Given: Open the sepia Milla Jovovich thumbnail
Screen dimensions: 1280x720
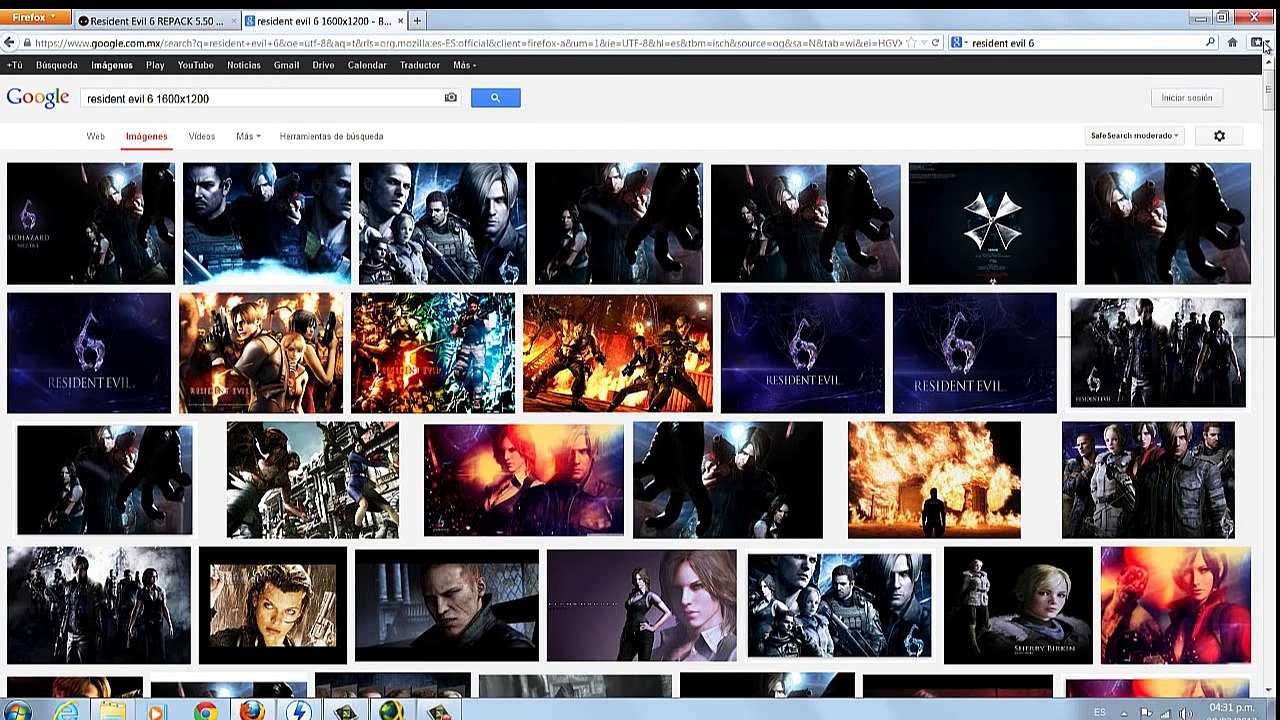Looking at the screenshot, I should point(273,605).
